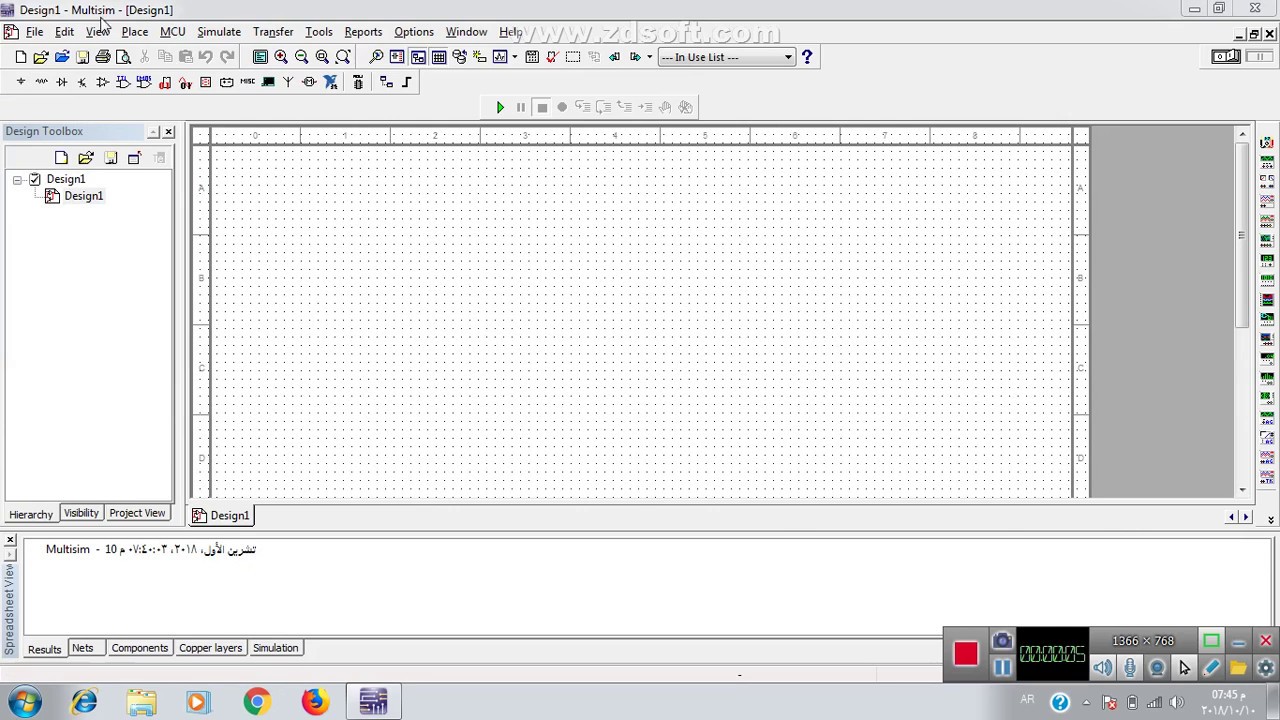Click the Zoom In magnifier

pos(281,57)
